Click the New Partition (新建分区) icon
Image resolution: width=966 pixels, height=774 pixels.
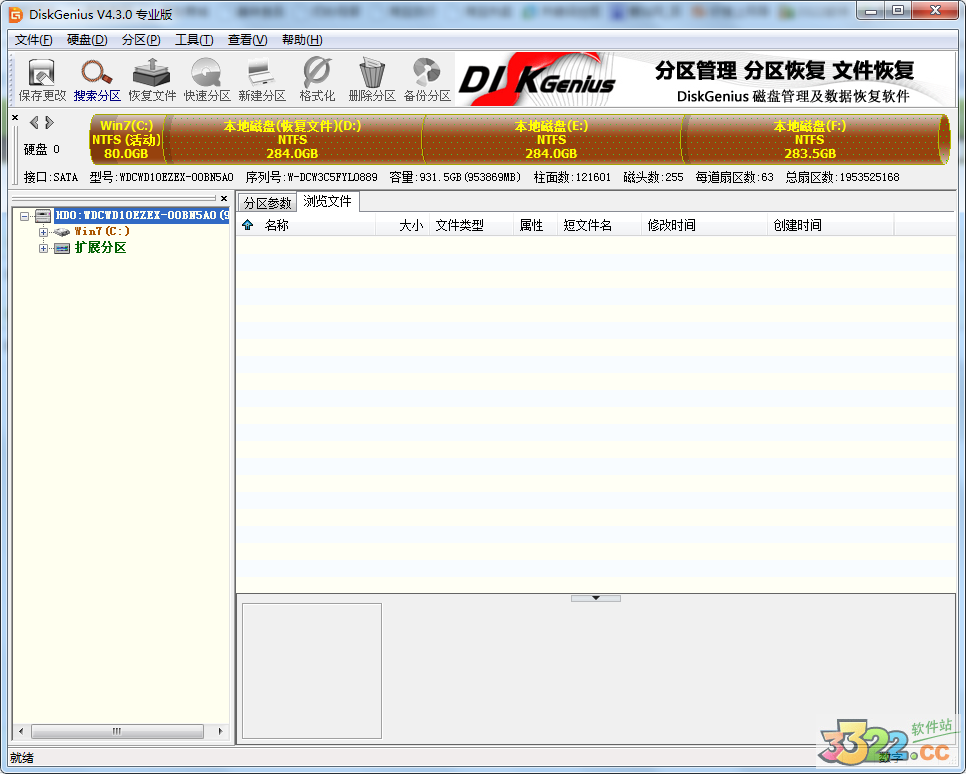(262, 80)
